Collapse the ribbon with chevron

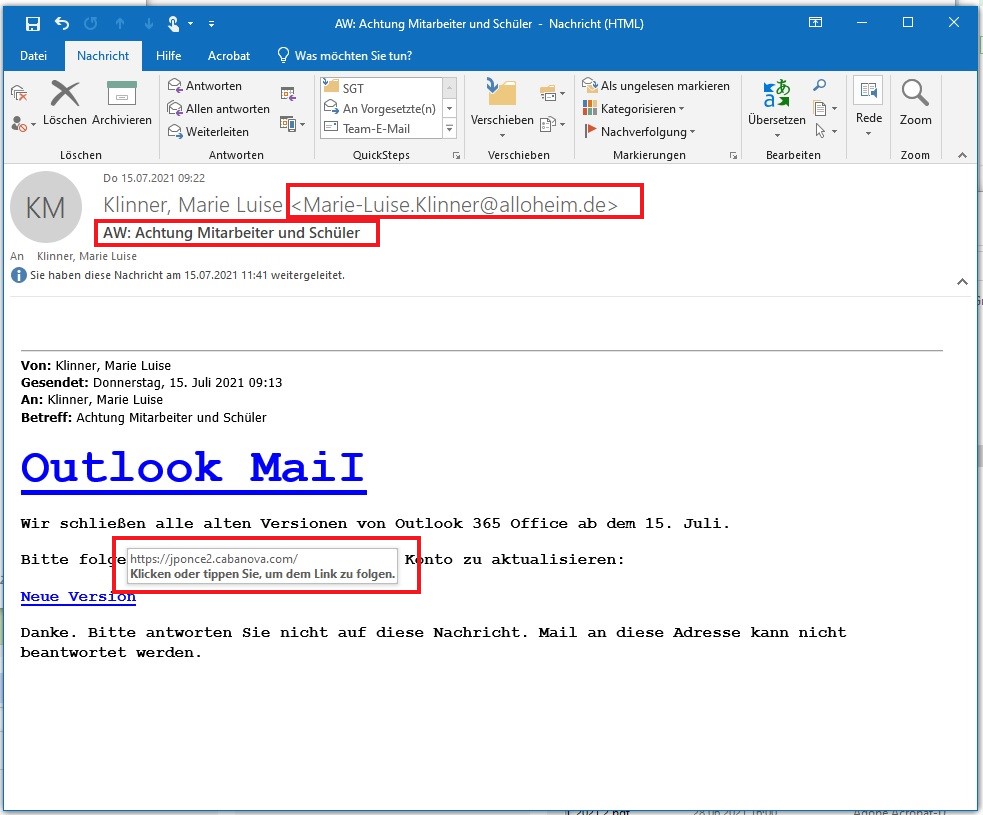pyautogui.click(x=962, y=155)
